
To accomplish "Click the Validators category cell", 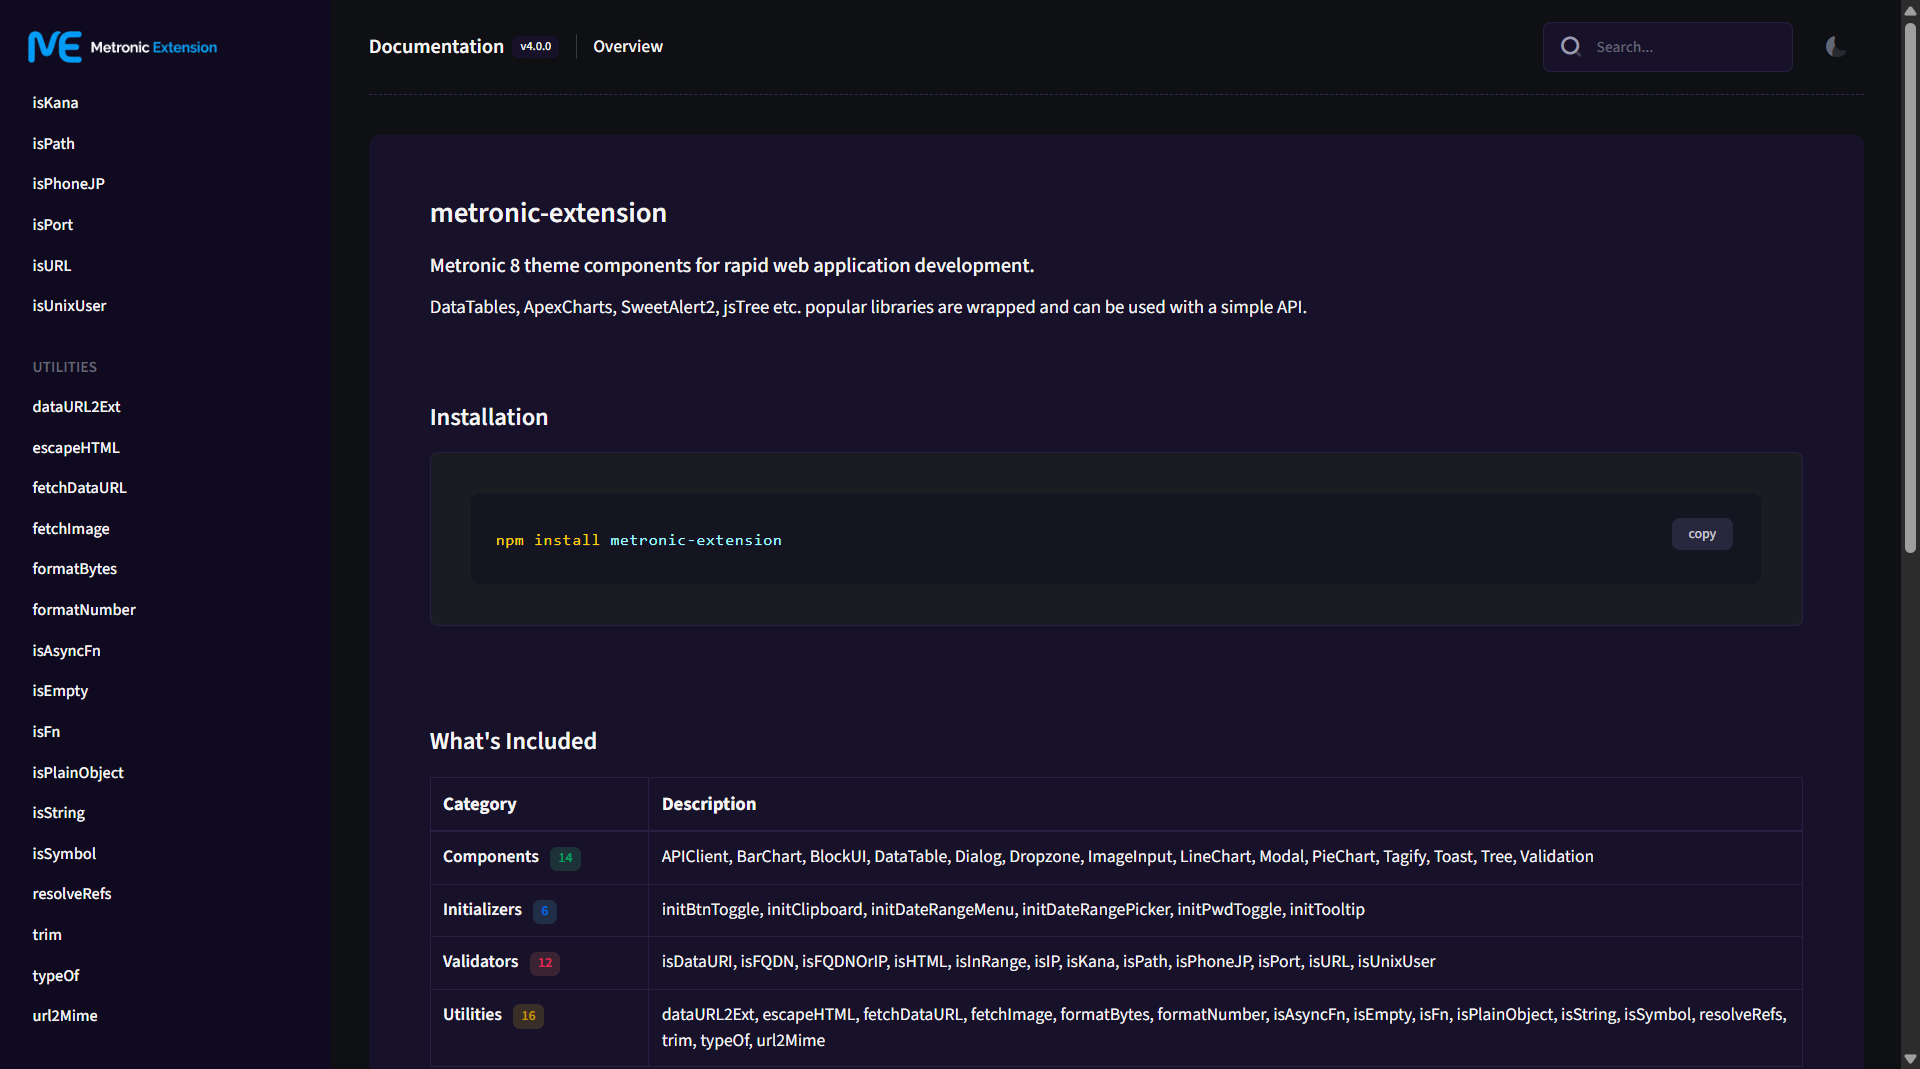I will pyautogui.click(x=539, y=963).
